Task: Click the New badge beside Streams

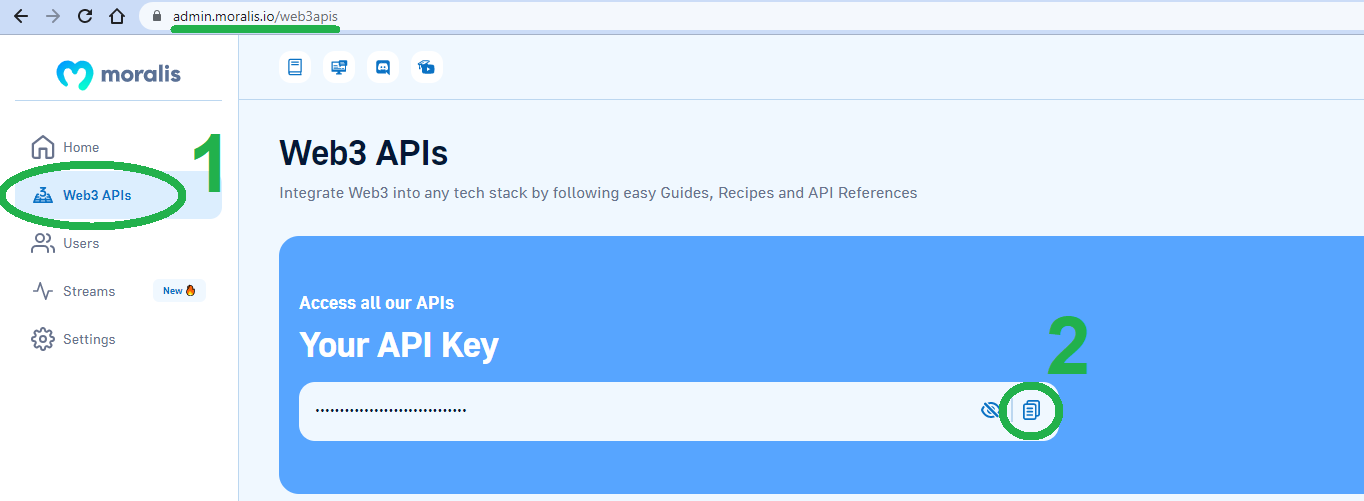Action: pyautogui.click(x=179, y=291)
